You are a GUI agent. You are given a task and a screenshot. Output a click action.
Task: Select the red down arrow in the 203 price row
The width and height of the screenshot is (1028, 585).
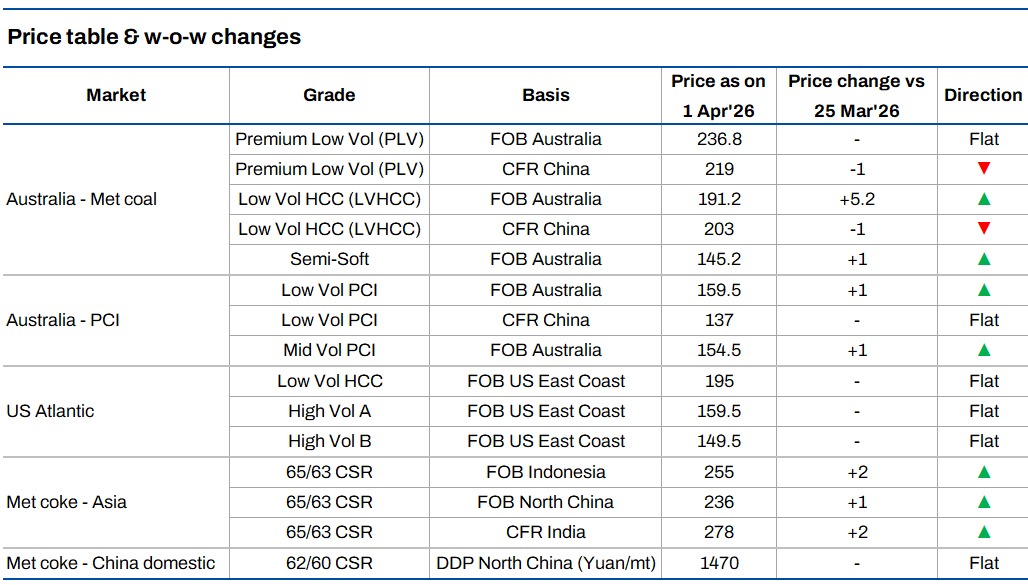point(983,229)
